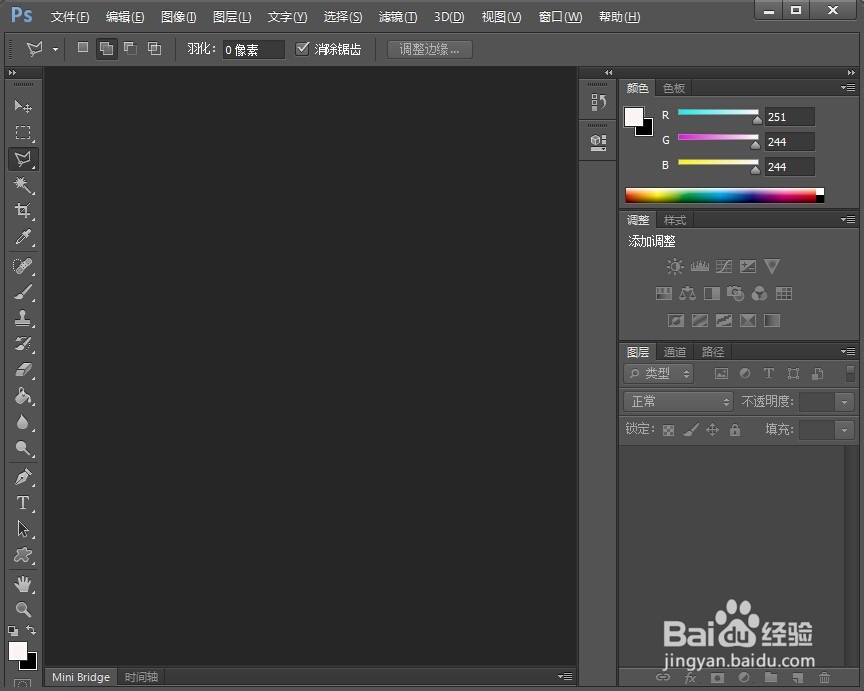Open the Layers panel flyout menu
Image resolution: width=864 pixels, height=691 pixels.
[848, 351]
